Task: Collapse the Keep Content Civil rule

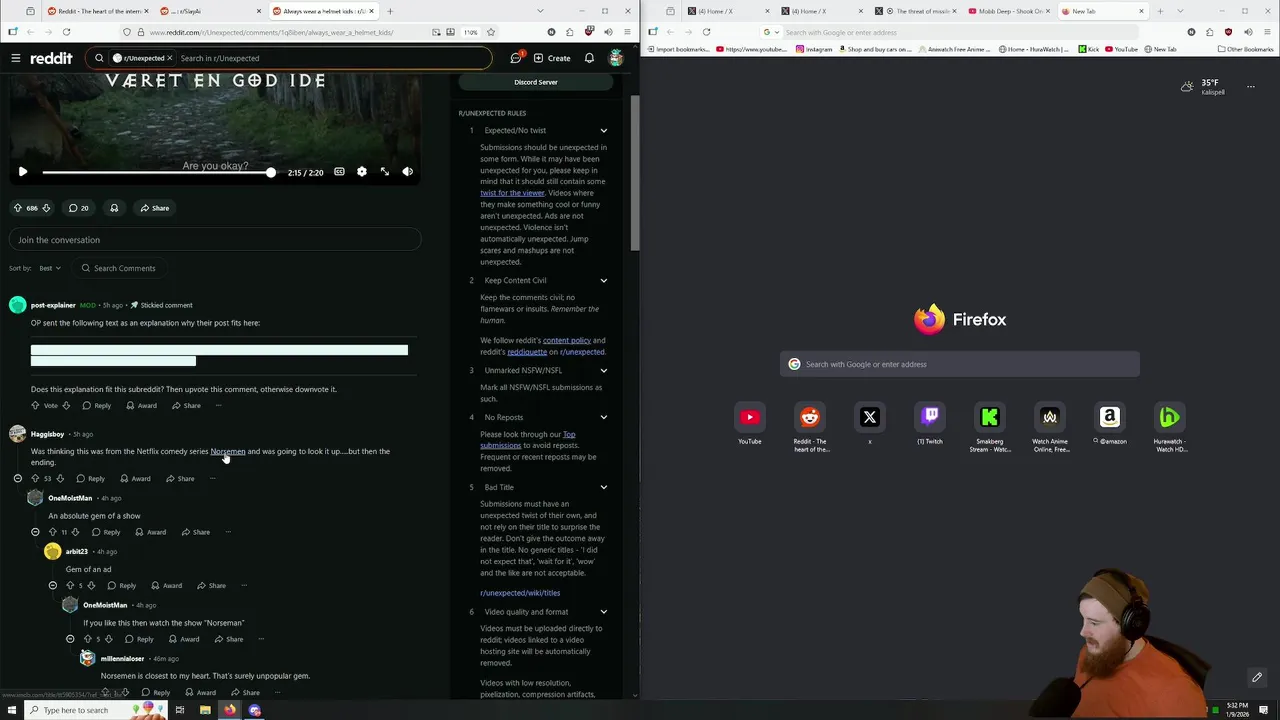Action: [603, 281]
